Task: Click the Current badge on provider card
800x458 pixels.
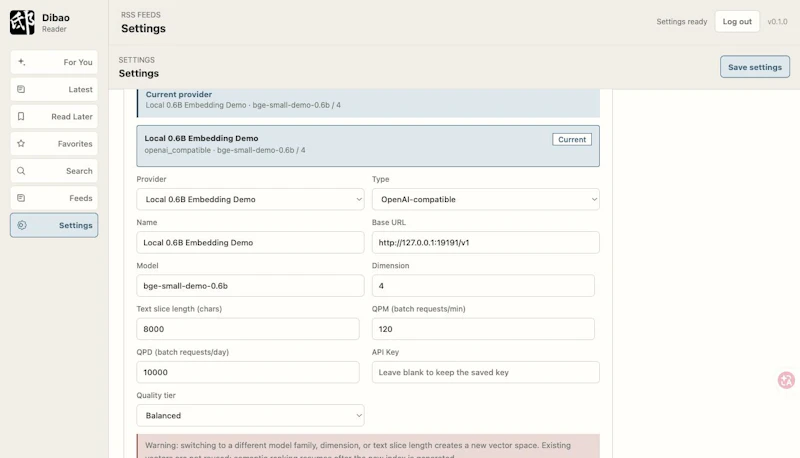Action: 572,139
